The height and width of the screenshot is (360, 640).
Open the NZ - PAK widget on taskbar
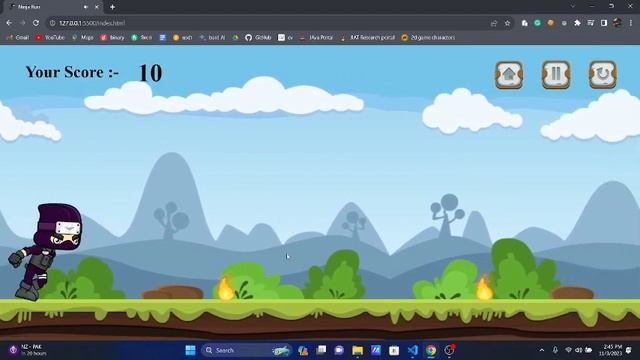(28, 350)
